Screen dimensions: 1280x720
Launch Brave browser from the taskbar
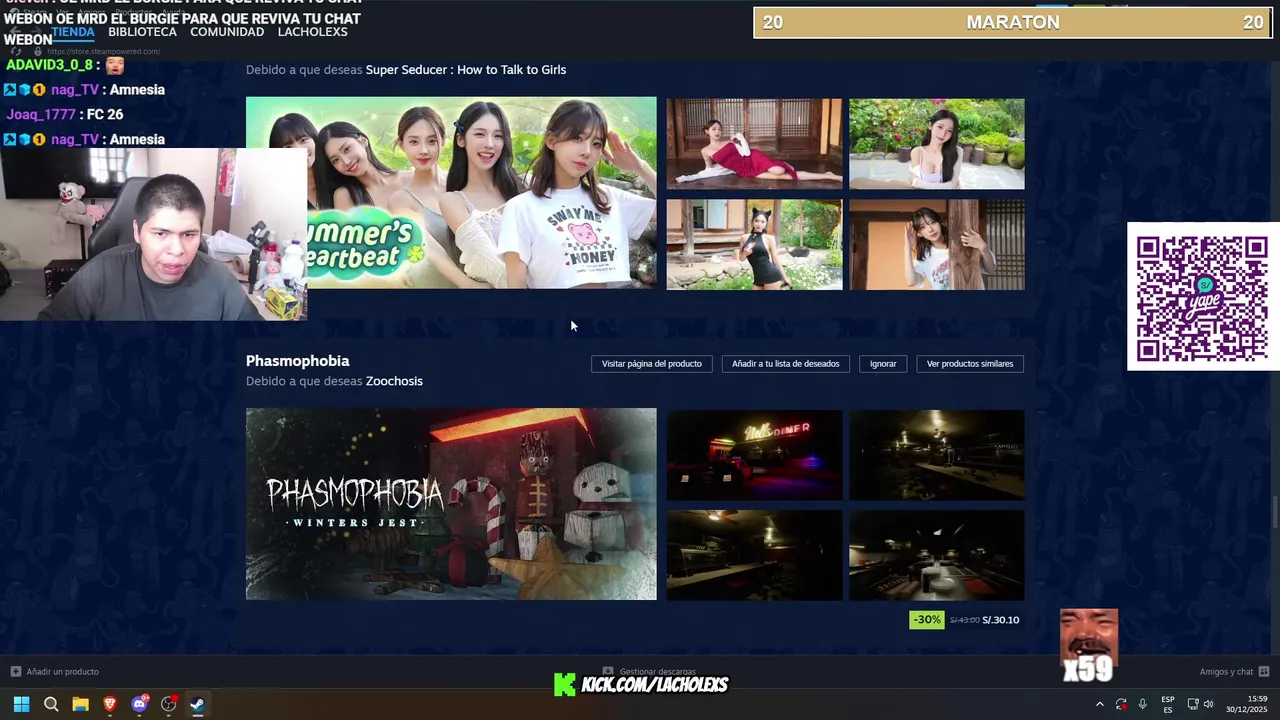click(x=110, y=704)
